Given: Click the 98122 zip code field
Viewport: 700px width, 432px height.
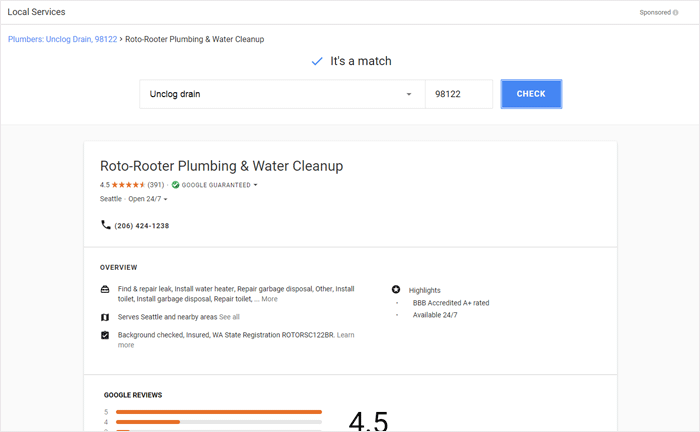Looking at the screenshot, I should coord(459,94).
